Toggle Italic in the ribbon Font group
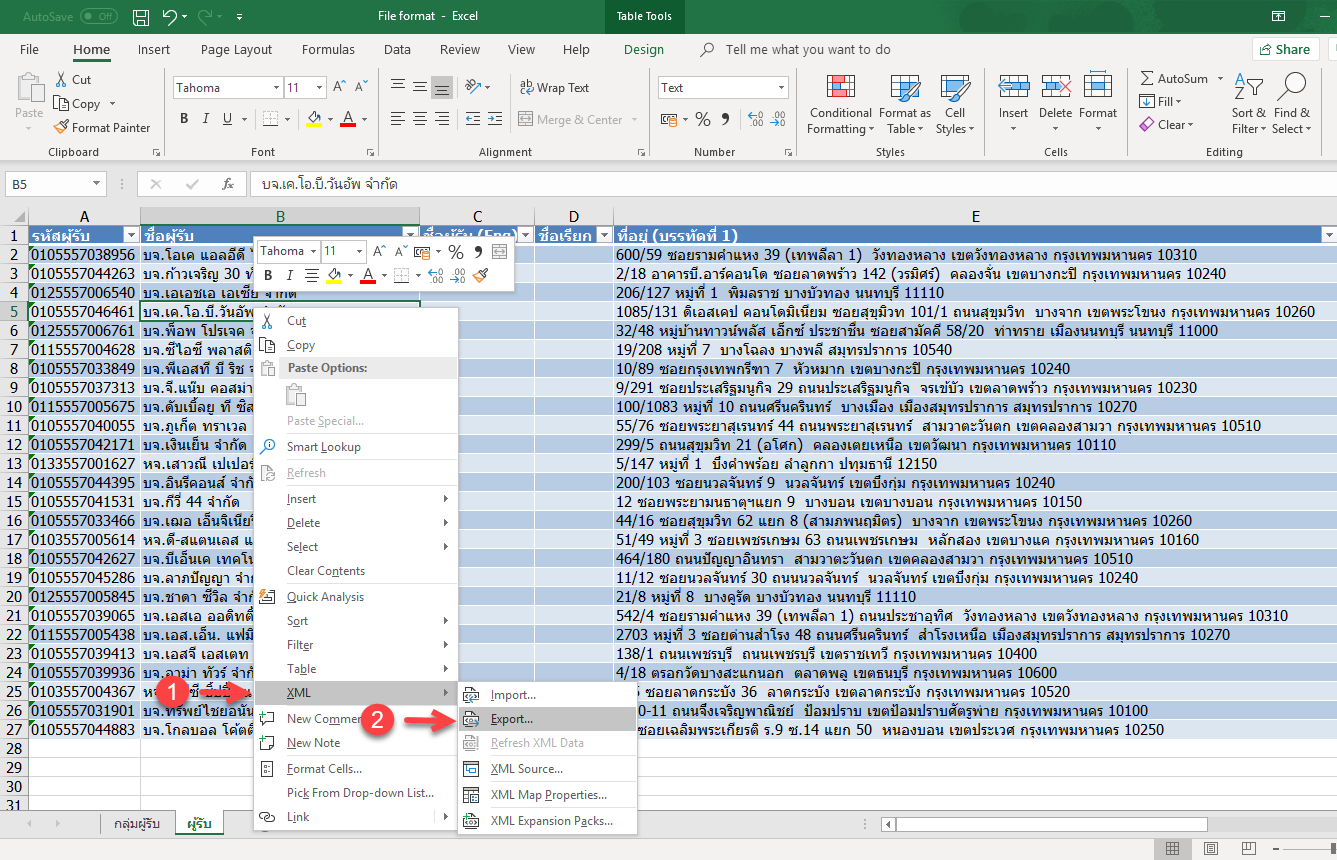 pyautogui.click(x=208, y=119)
